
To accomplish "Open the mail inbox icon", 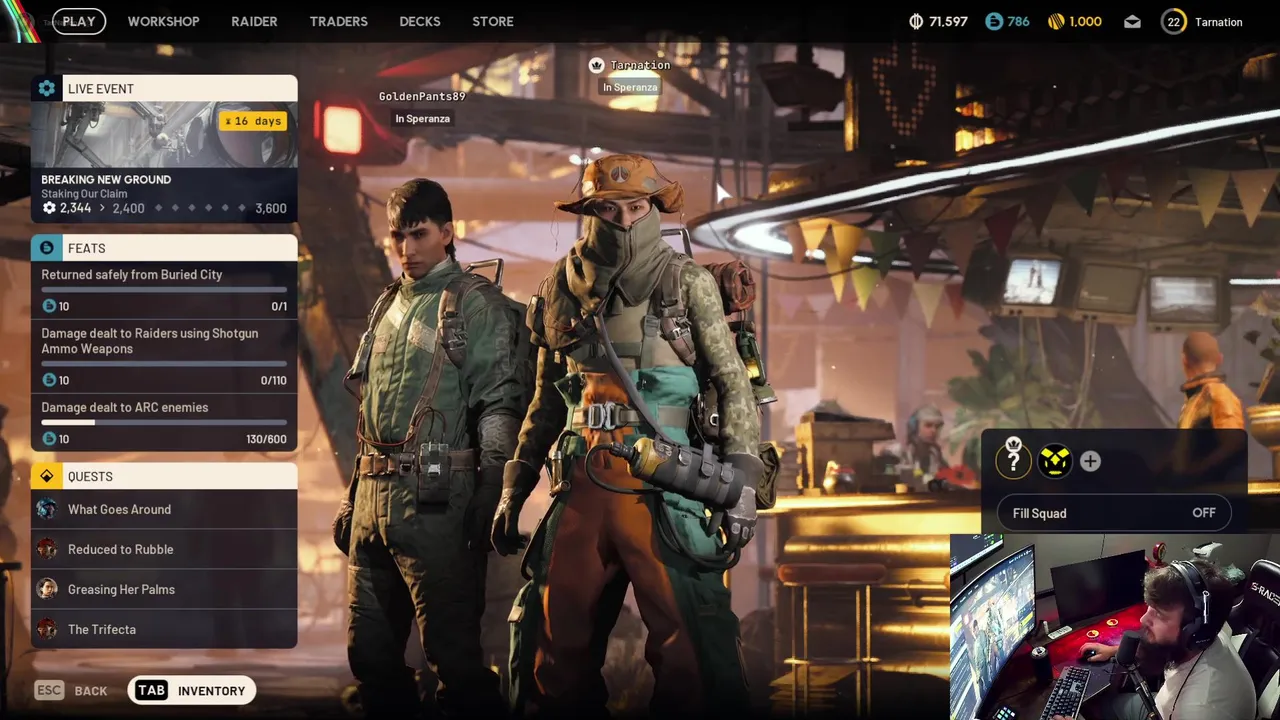I will point(1132,21).
